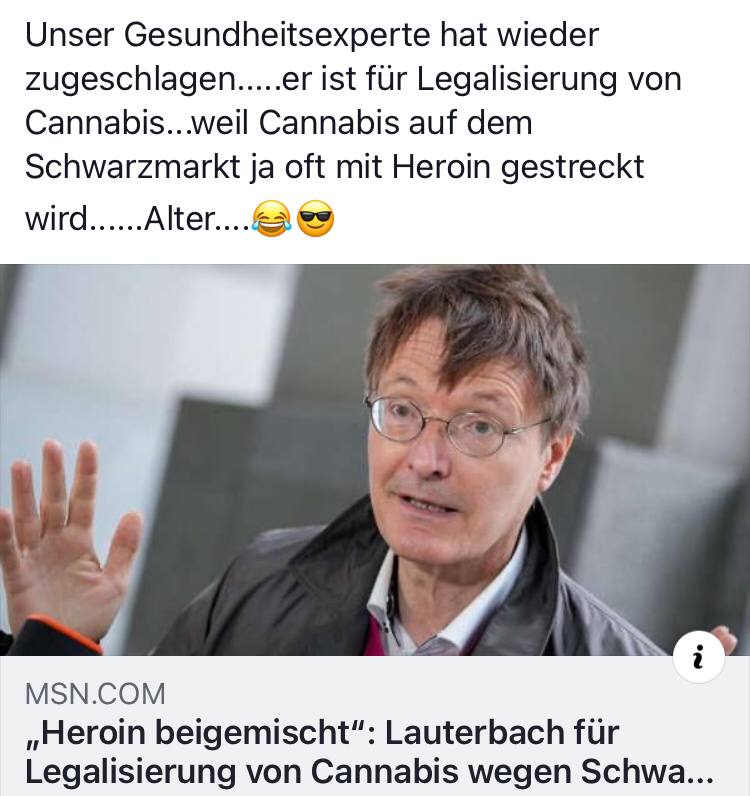The width and height of the screenshot is (750, 796).
Task: Open the article preview photo
Action: 375,460
